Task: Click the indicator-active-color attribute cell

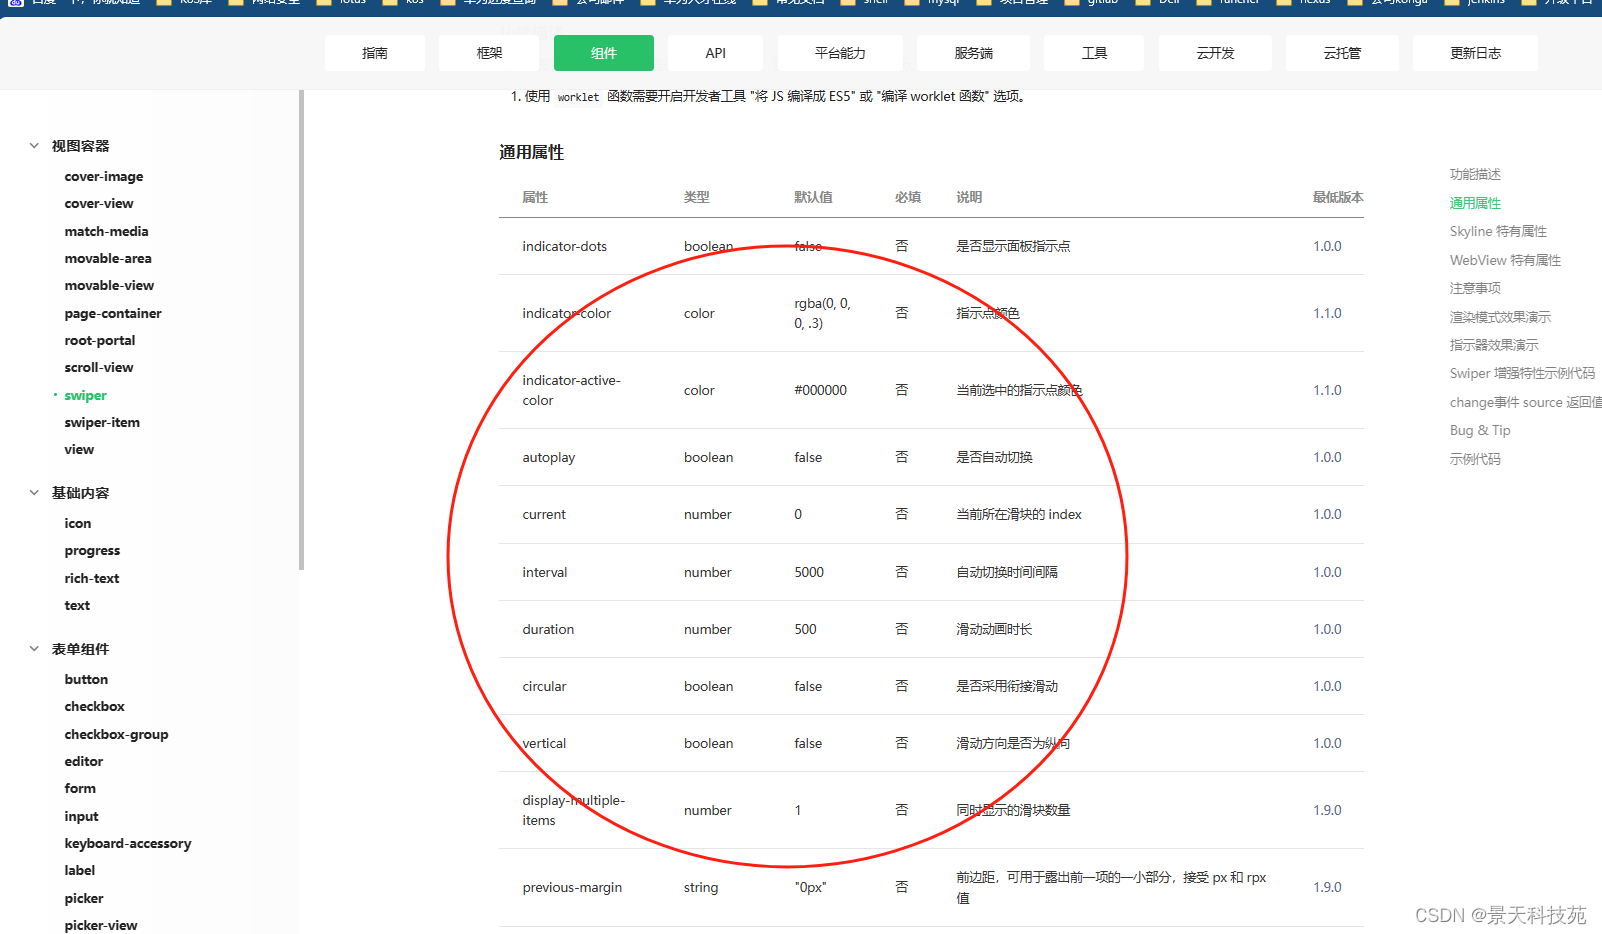Action: [571, 390]
